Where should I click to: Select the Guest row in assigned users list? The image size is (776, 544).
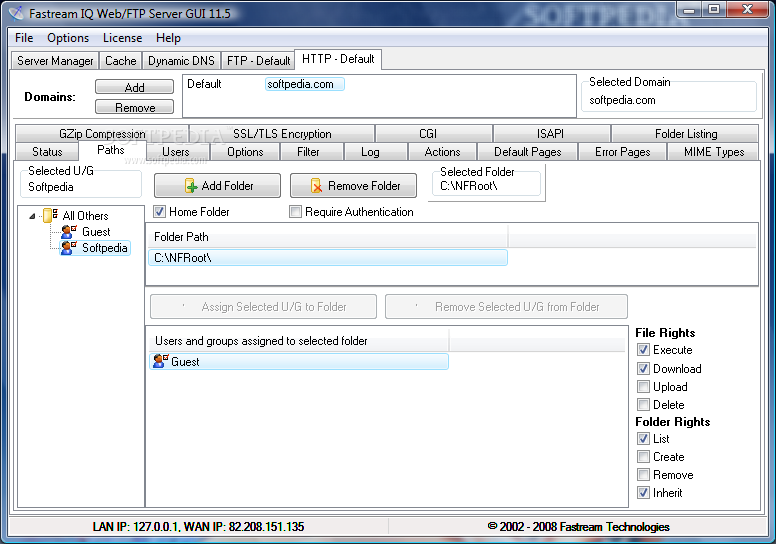(299, 361)
